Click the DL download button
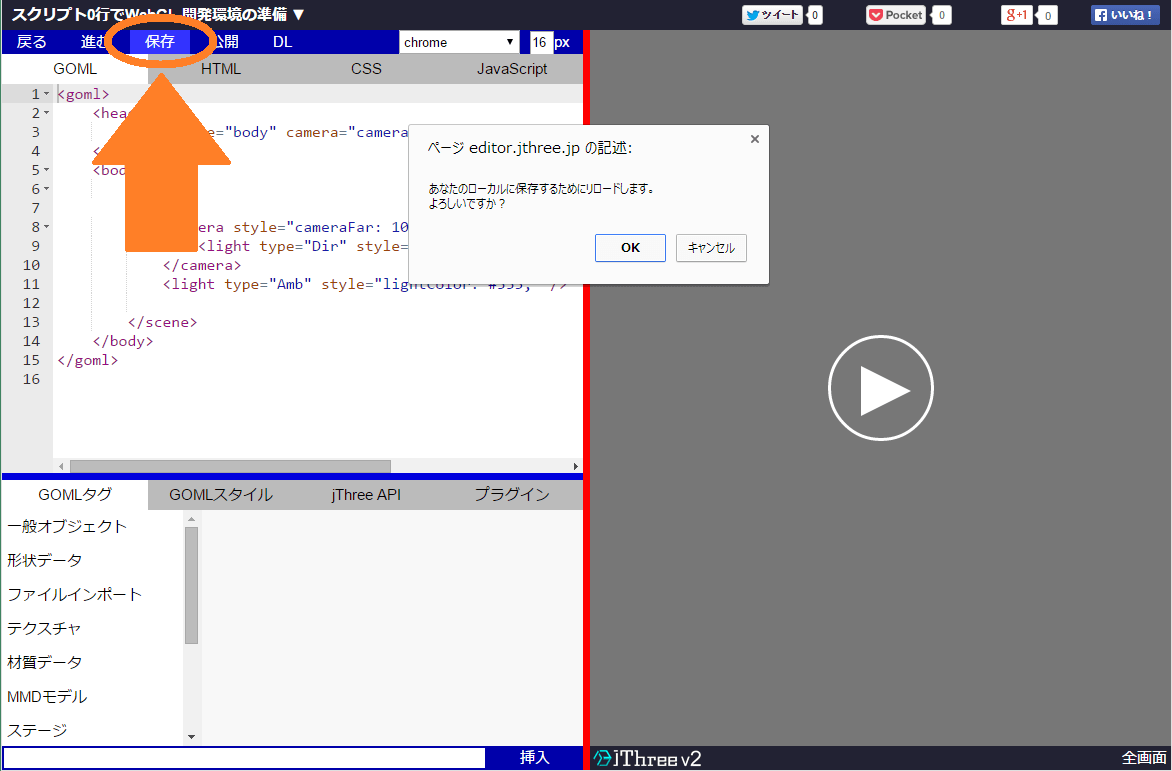The height and width of the screenshot is (771, 1172). tap(282, 42)
